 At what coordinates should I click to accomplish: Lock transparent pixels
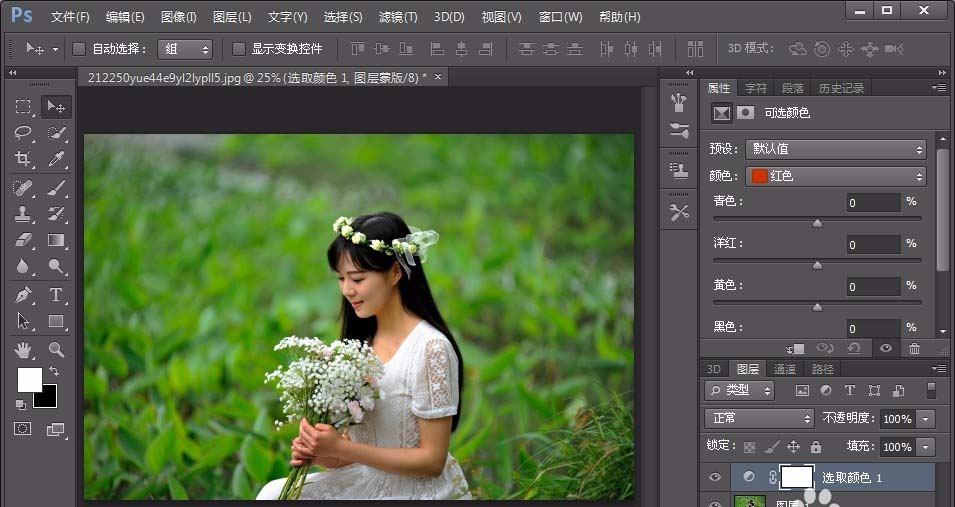point(750,447)
